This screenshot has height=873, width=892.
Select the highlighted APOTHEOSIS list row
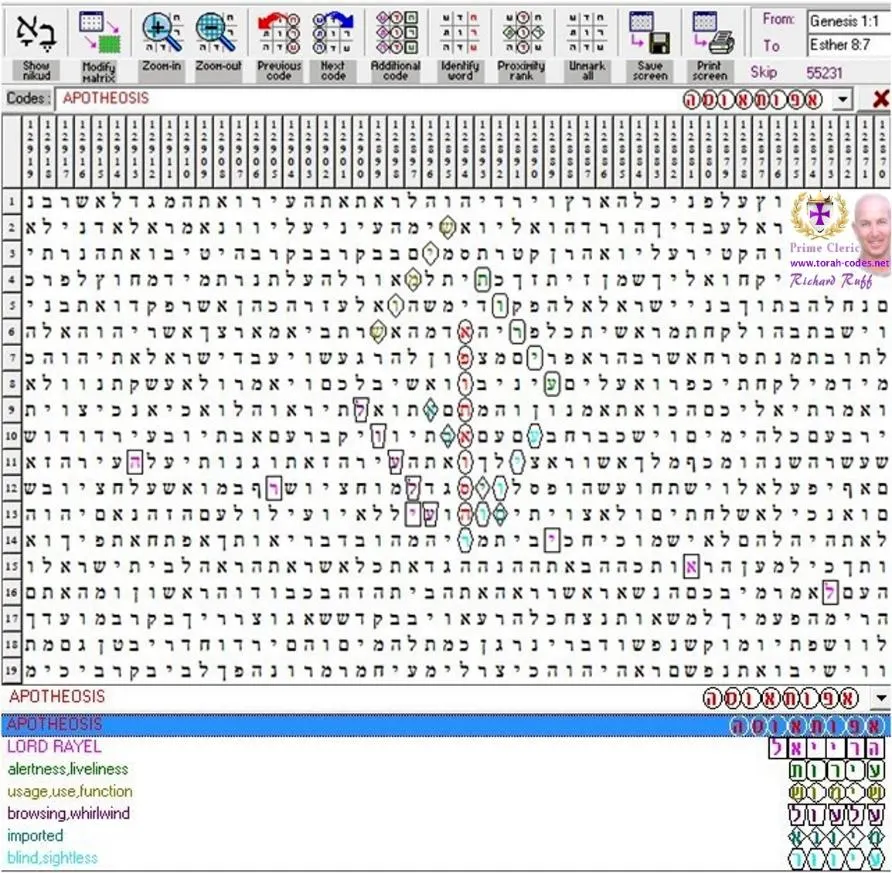445,725
